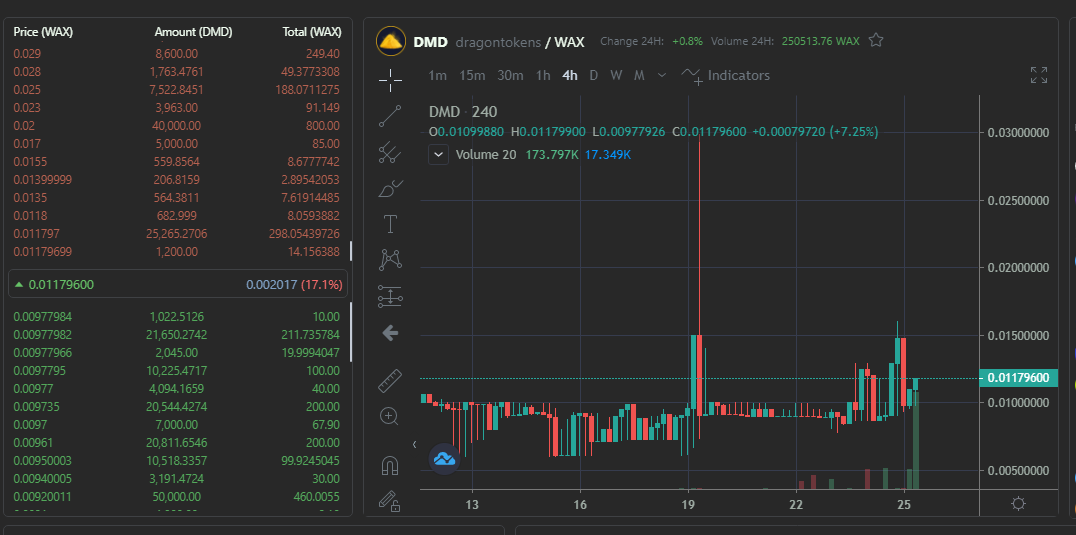
Task: Select the sell order at 0.0135
Action: point(178,198)
